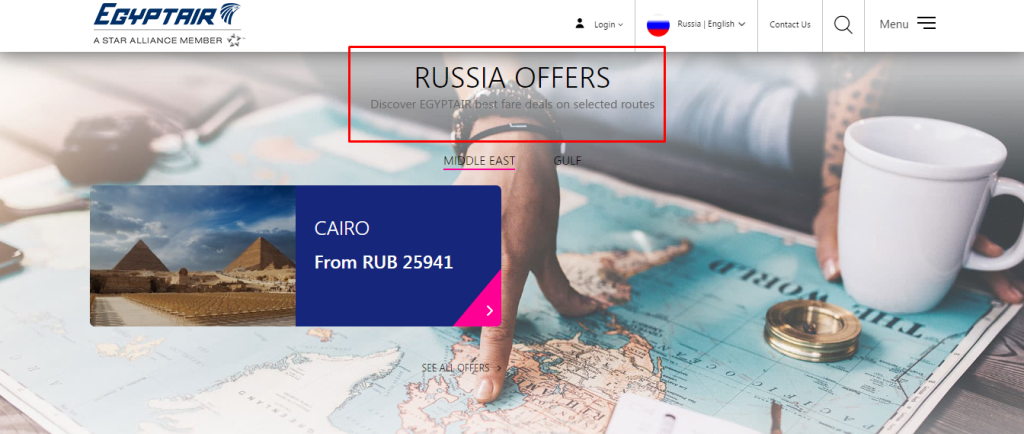The height and width of the screenshot is (434, 1024).
Task: Click the Star Alliance star emblem
Action: coord(235,40)
